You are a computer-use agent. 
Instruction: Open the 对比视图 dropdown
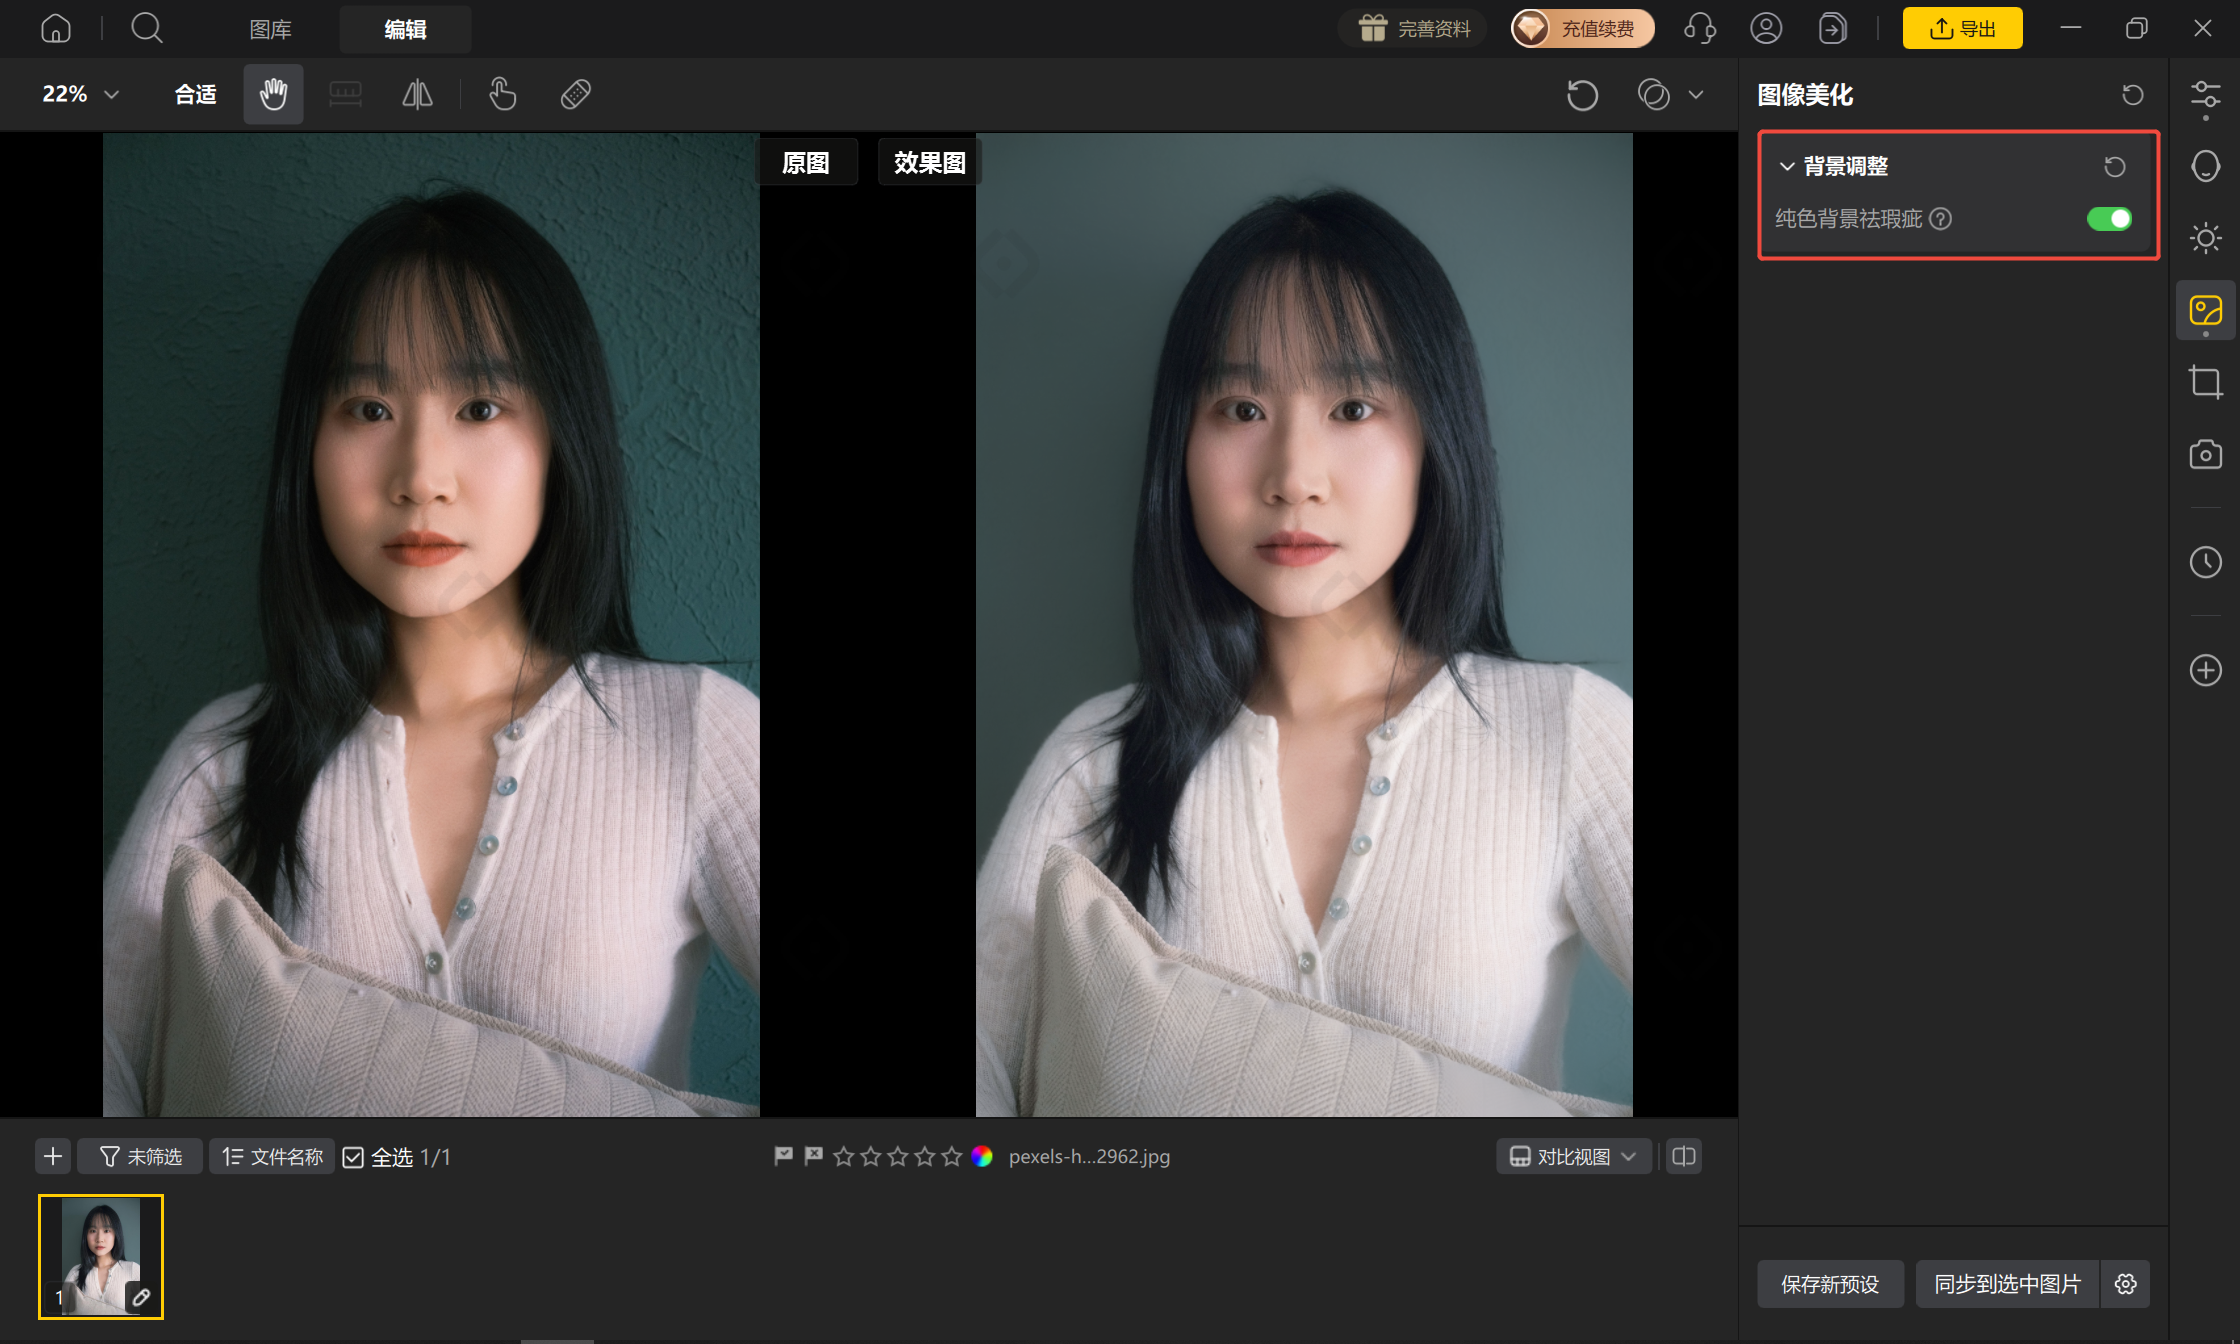pos(1573,1156)
